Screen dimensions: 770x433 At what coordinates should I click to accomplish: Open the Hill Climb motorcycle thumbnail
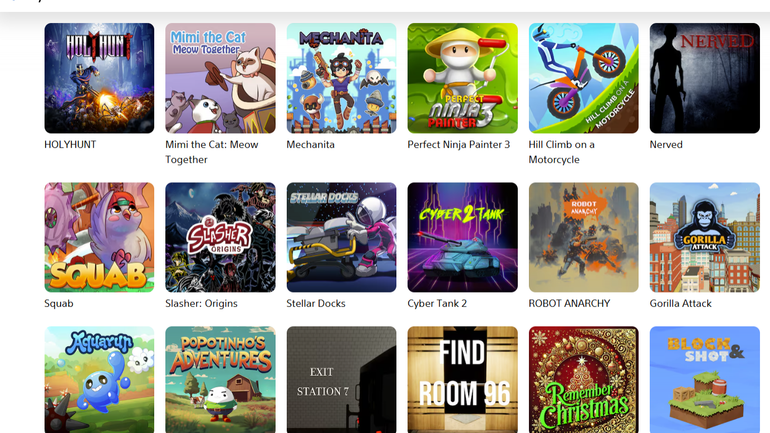(583, 78)
